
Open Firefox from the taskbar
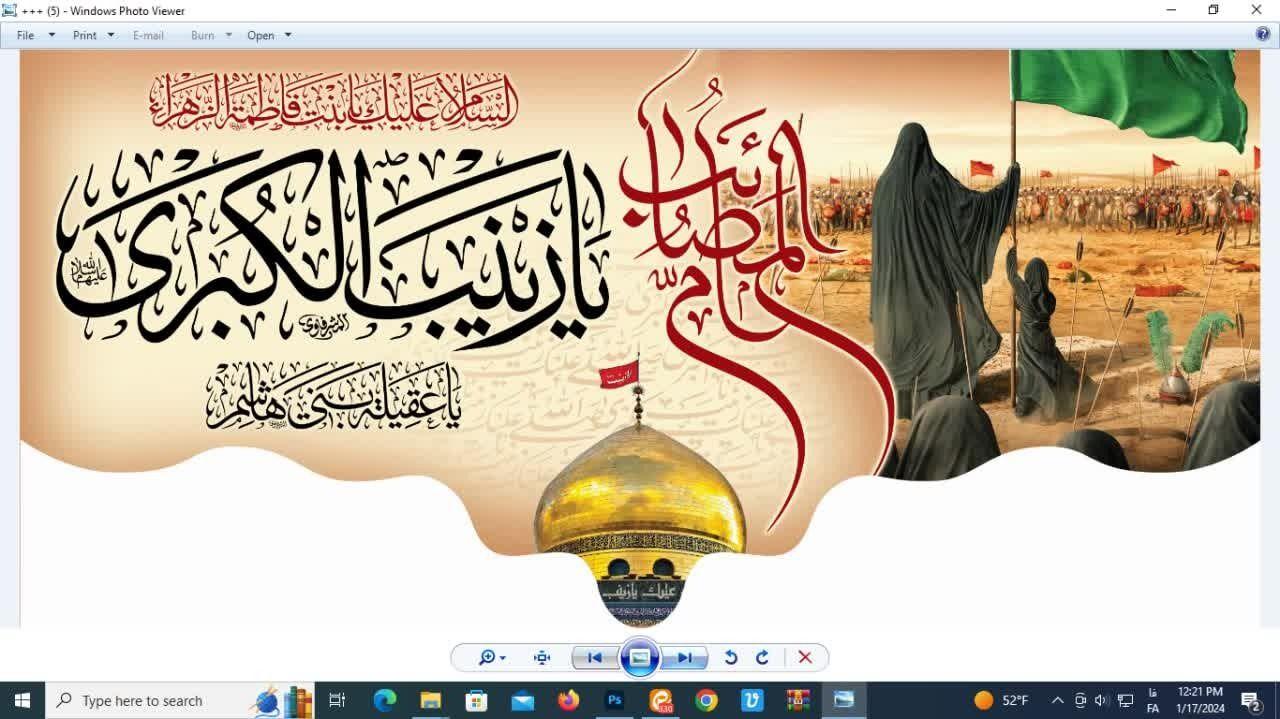point(569,700)
